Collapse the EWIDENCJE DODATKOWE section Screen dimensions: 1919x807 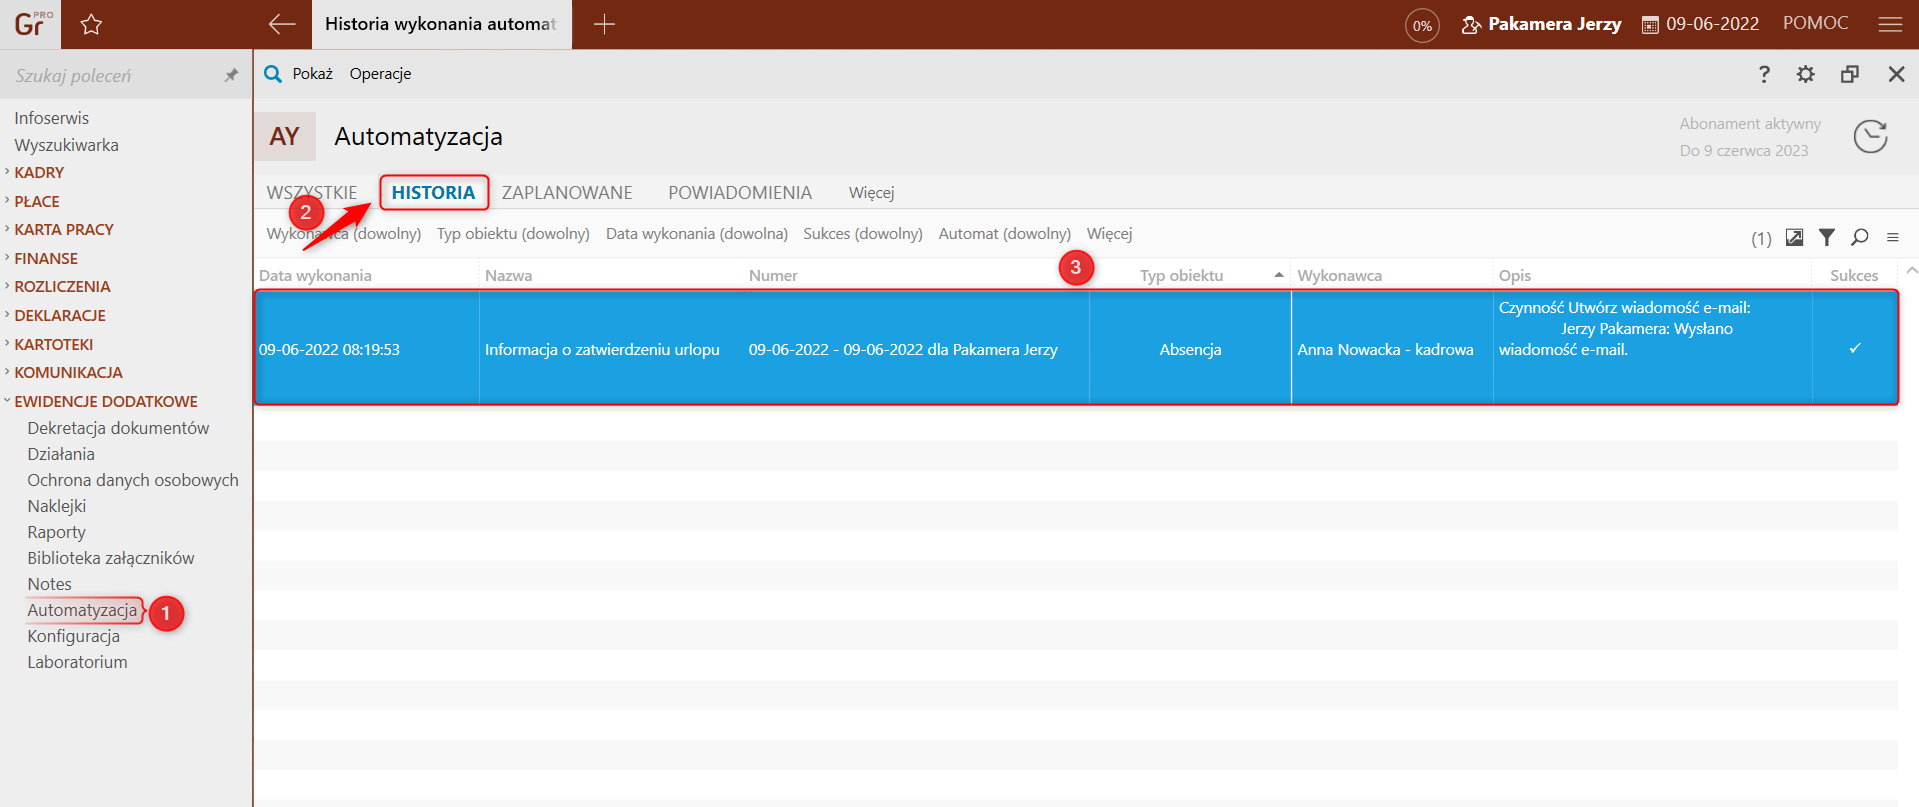[106, 401]
